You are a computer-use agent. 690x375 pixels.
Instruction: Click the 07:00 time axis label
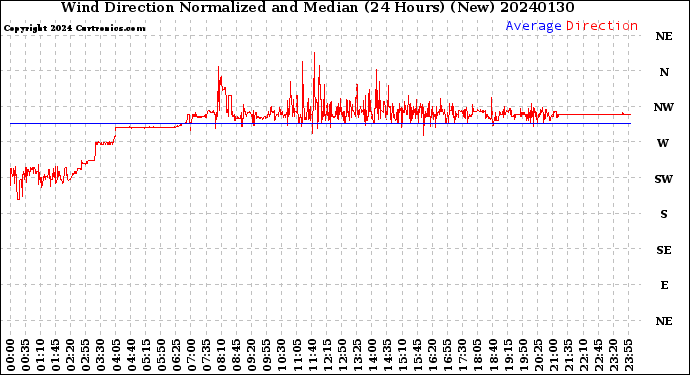click(191, 355)
